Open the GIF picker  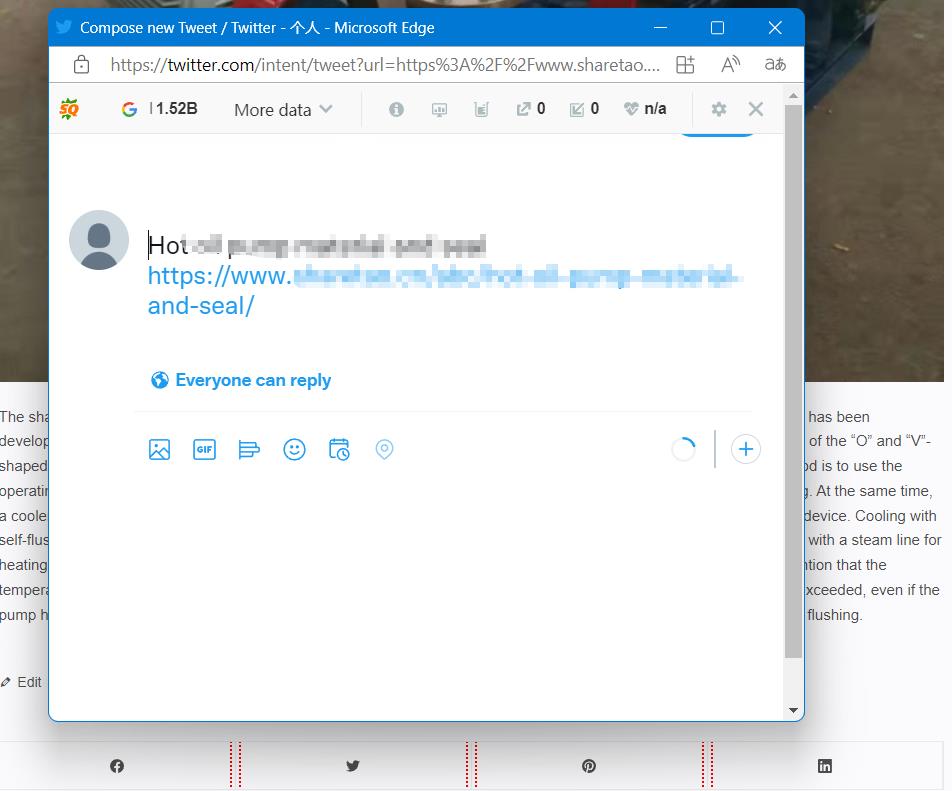(x=205, y=449)
